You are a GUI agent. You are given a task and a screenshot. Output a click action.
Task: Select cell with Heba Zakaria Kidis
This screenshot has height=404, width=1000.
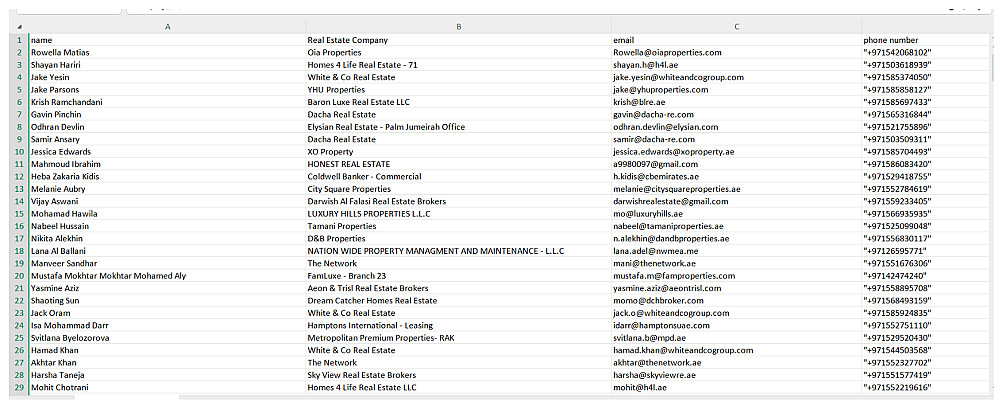coord(167,177)
